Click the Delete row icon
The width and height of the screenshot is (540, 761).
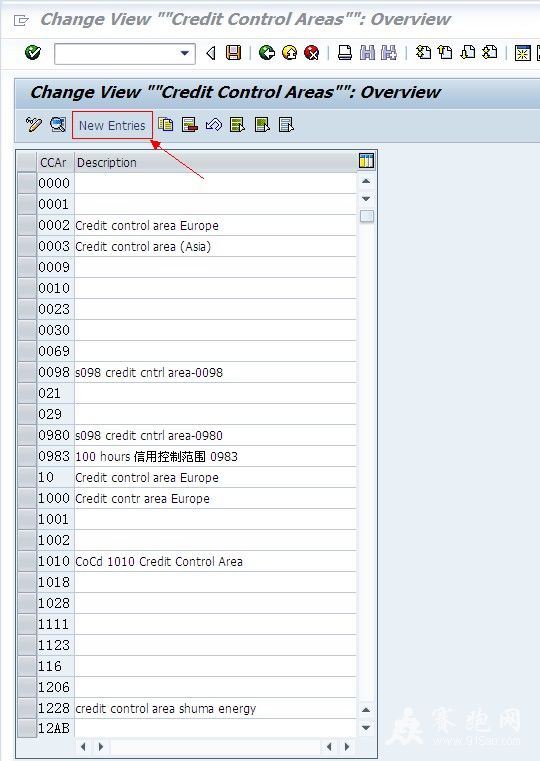[x=189, y=125]
